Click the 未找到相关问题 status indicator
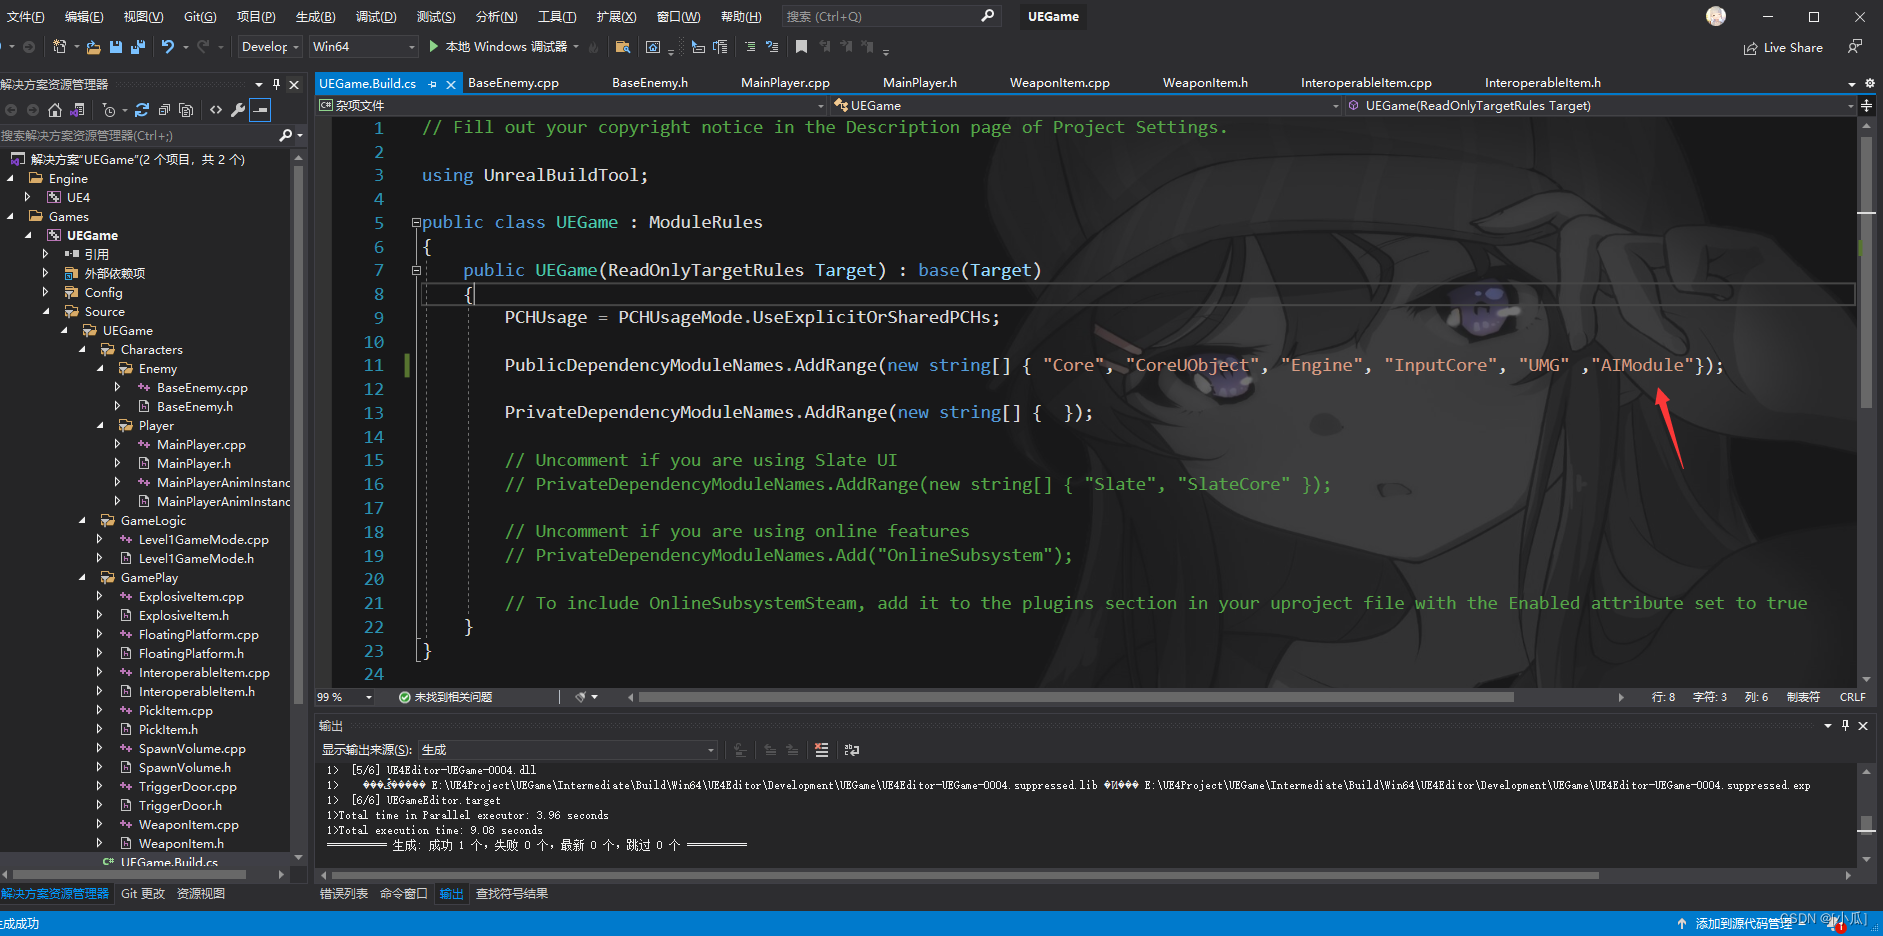The width and height of the screenshot is (1883, 936). point(445,697)
